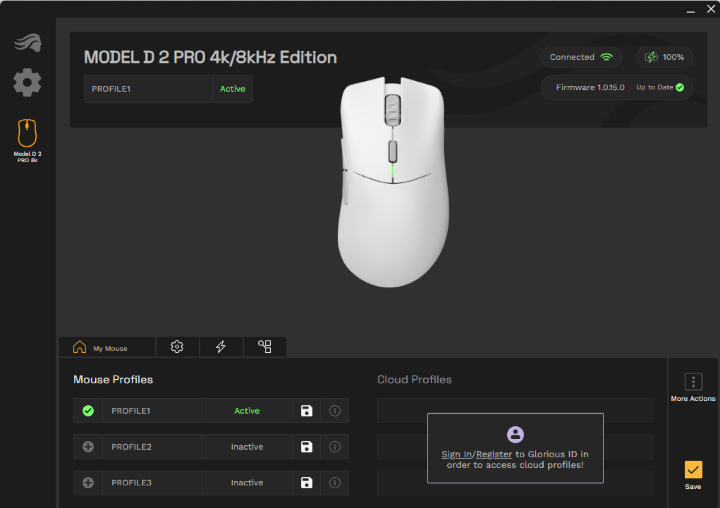The height and width of the screenshot is (508, 720).
Task: Click the Up to Date green check
Action: (680, 87)
